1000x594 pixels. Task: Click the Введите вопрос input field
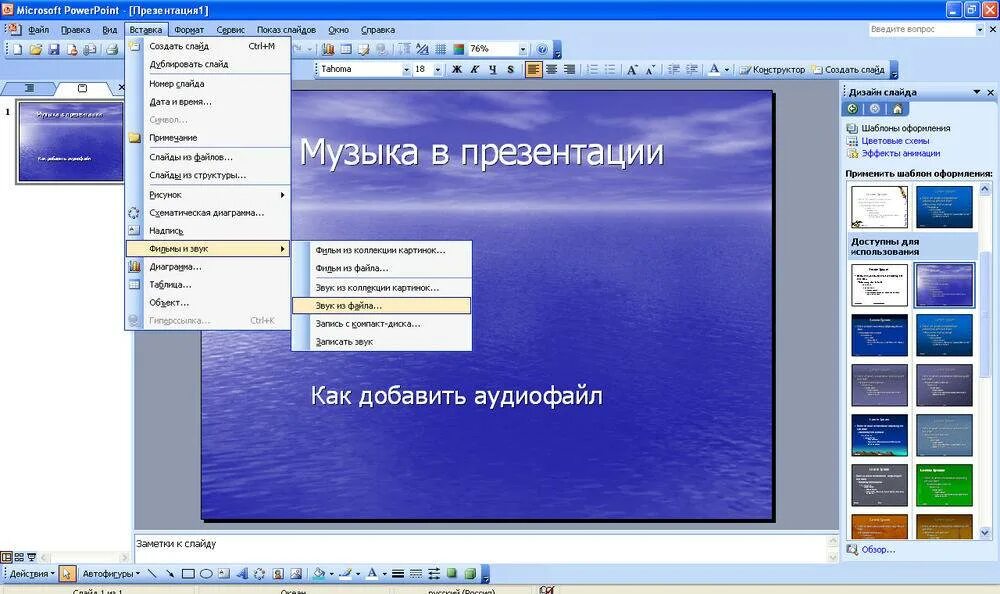pos(922,29)
